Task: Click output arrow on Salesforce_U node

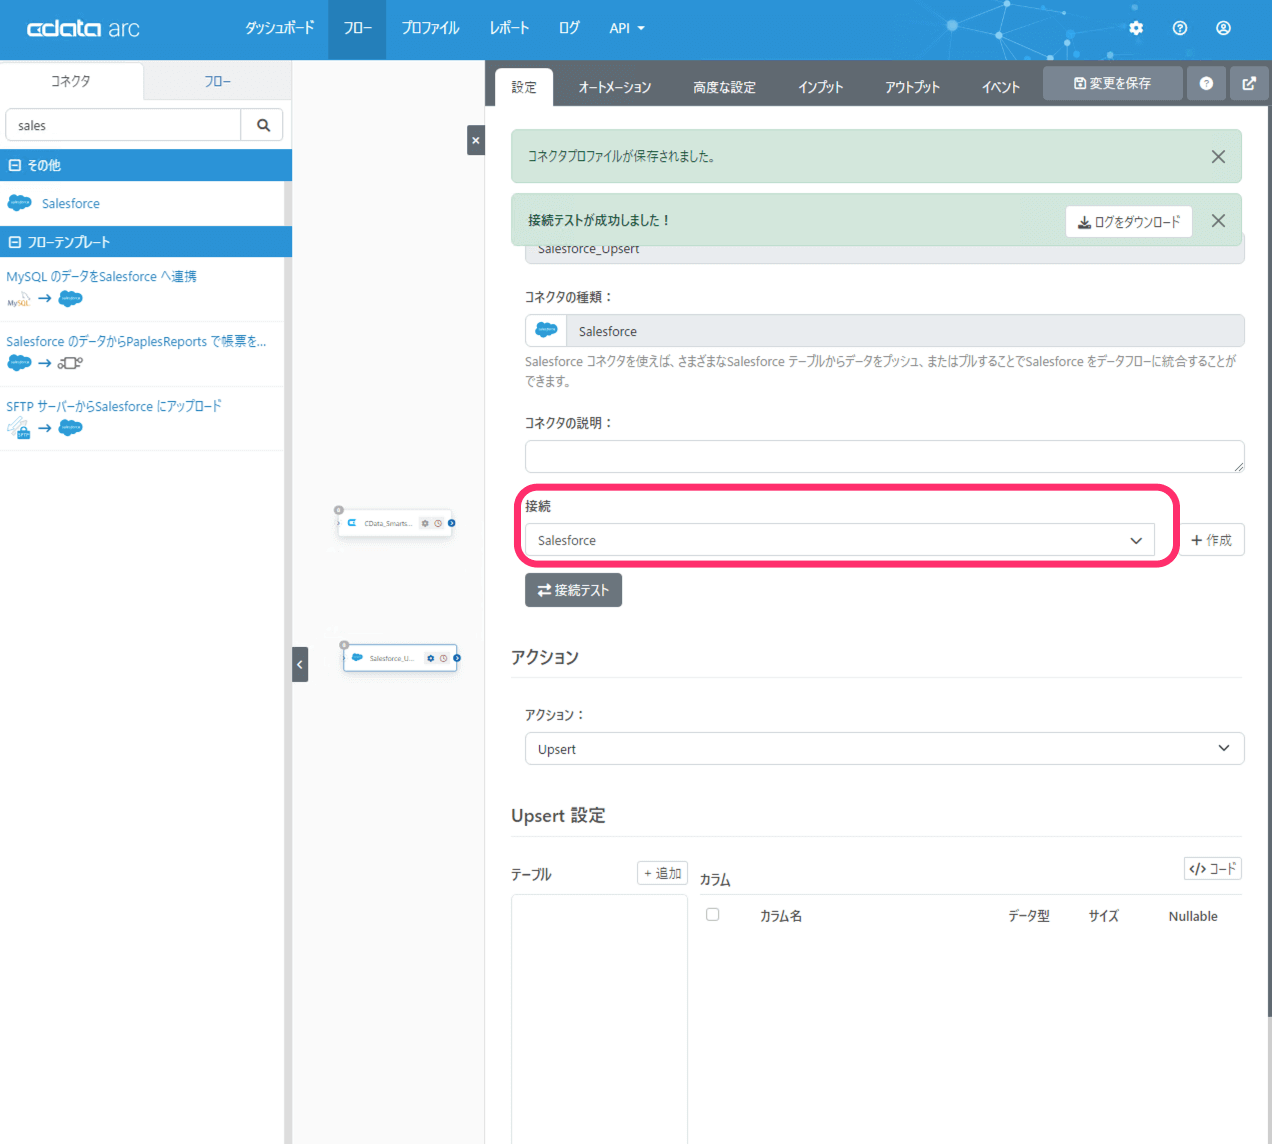Action: coord(457,658)
